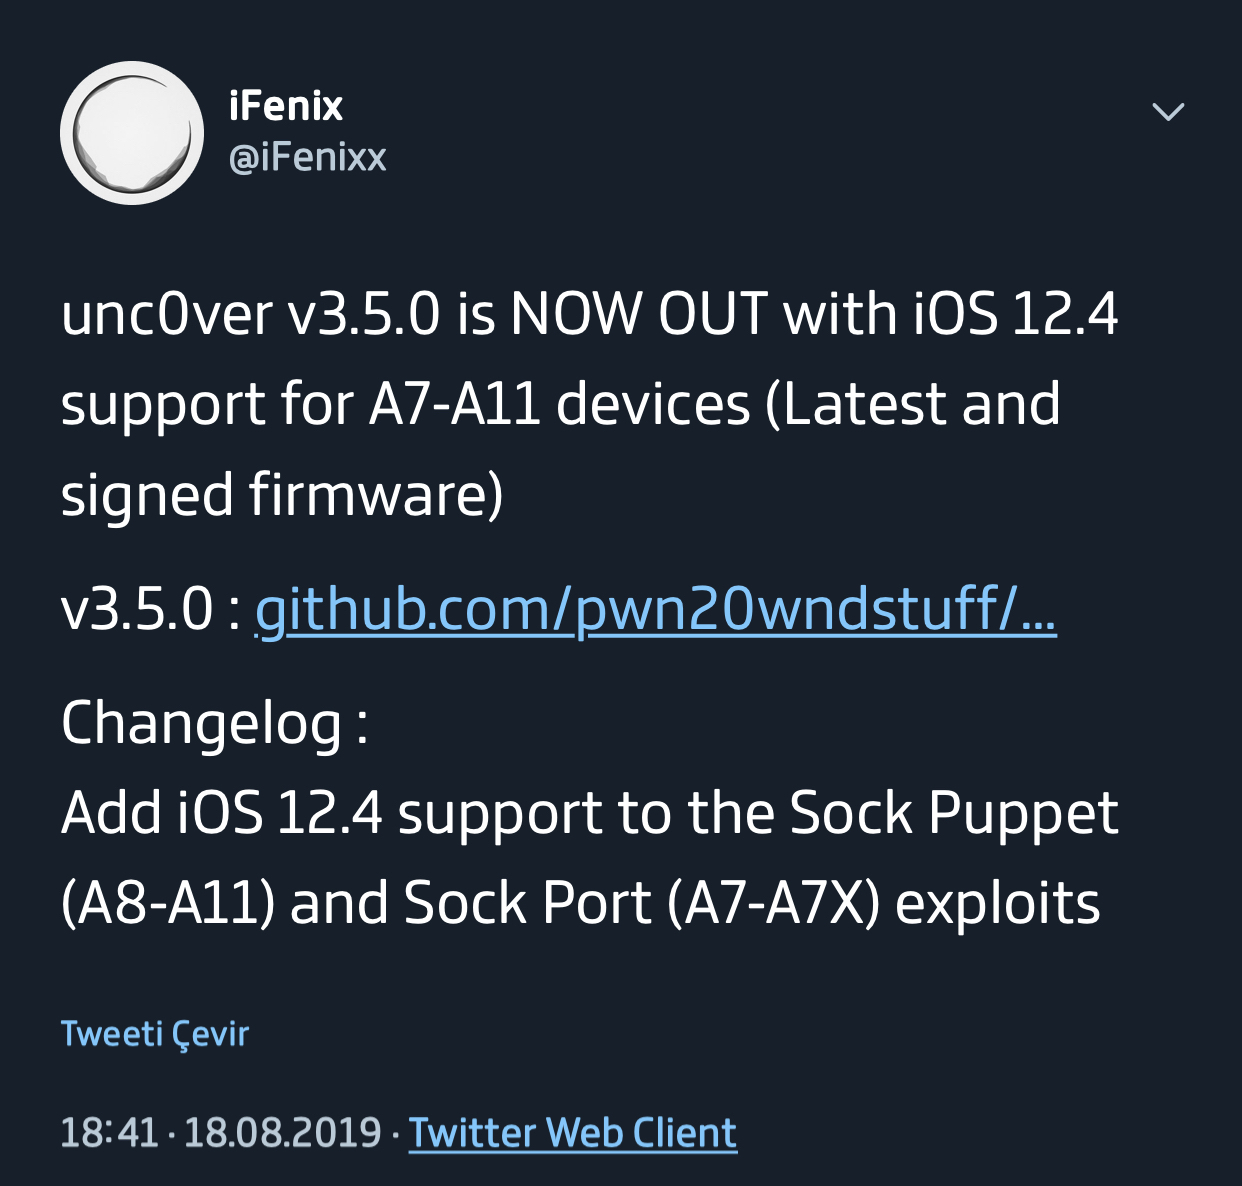Click the '(A8-A11) and Sock Port' line

pyautogui.click(x=356, y=903)
